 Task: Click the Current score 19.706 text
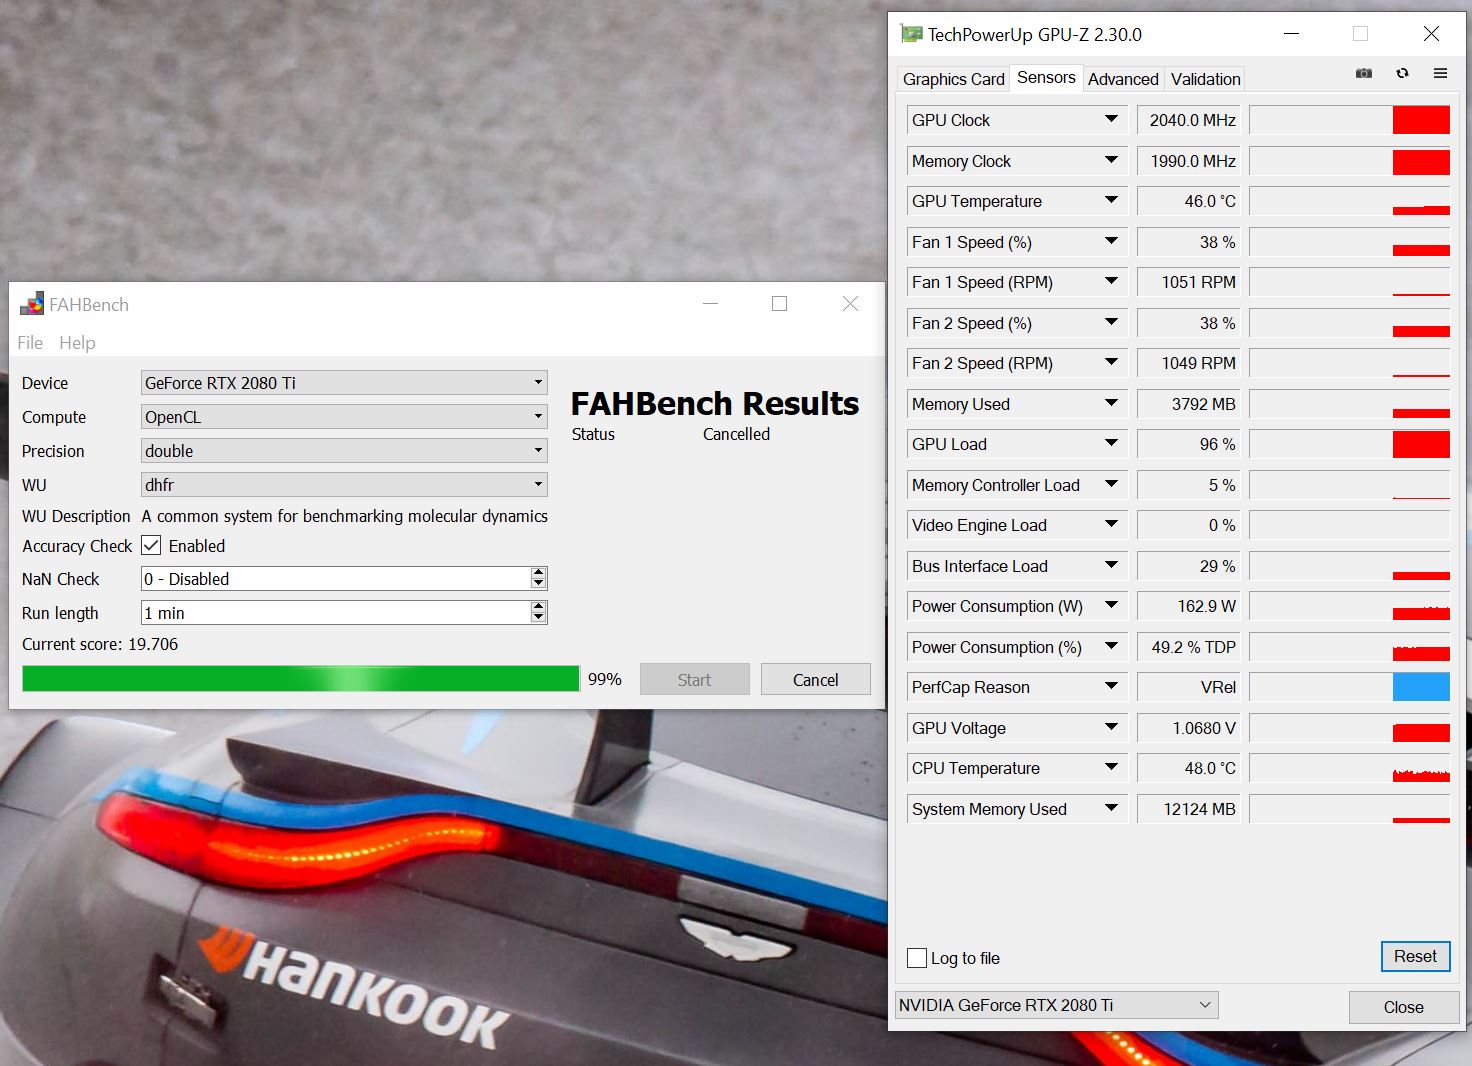point(100,644)
